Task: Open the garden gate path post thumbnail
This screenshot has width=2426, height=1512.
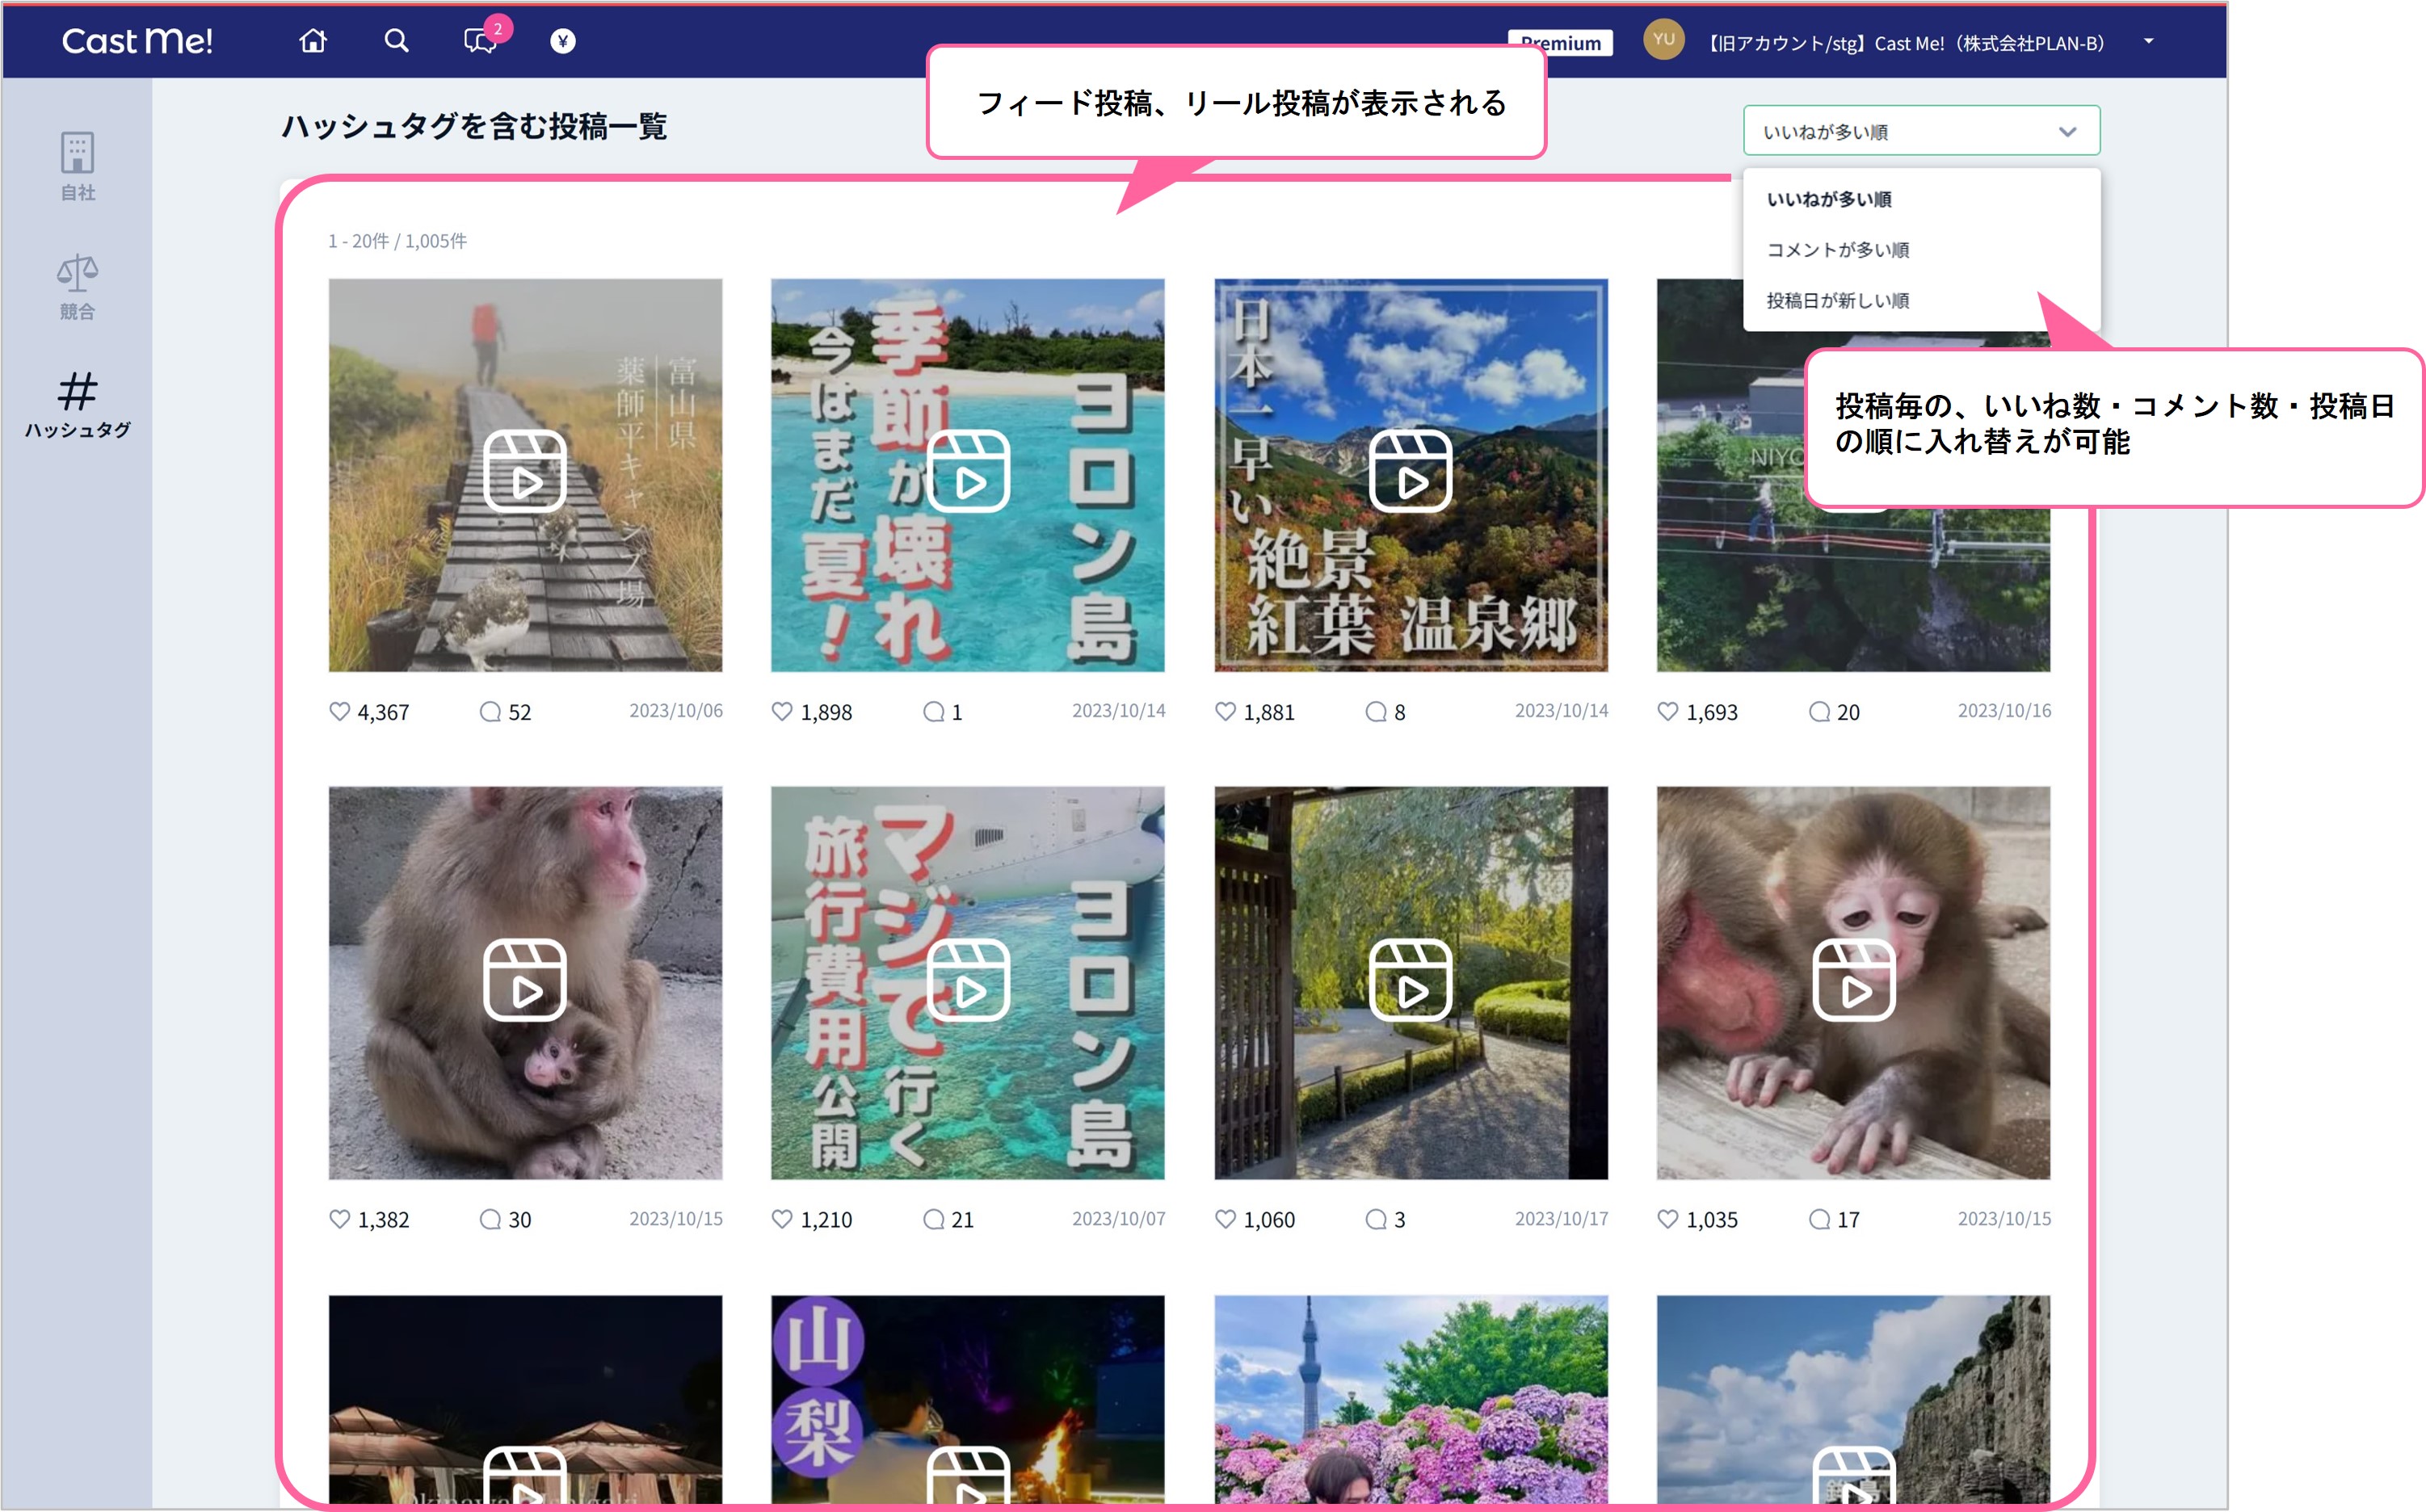Action: [x=1411, y=983]
